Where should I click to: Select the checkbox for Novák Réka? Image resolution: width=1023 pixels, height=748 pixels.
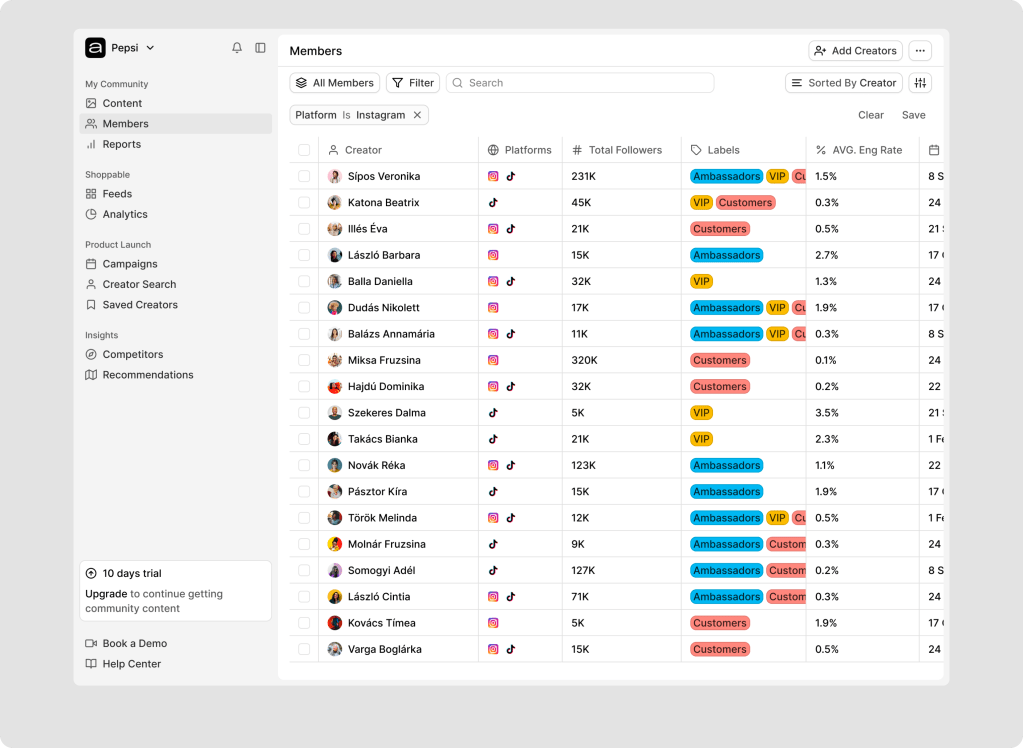pyautogui.click(x=304, y=465)
